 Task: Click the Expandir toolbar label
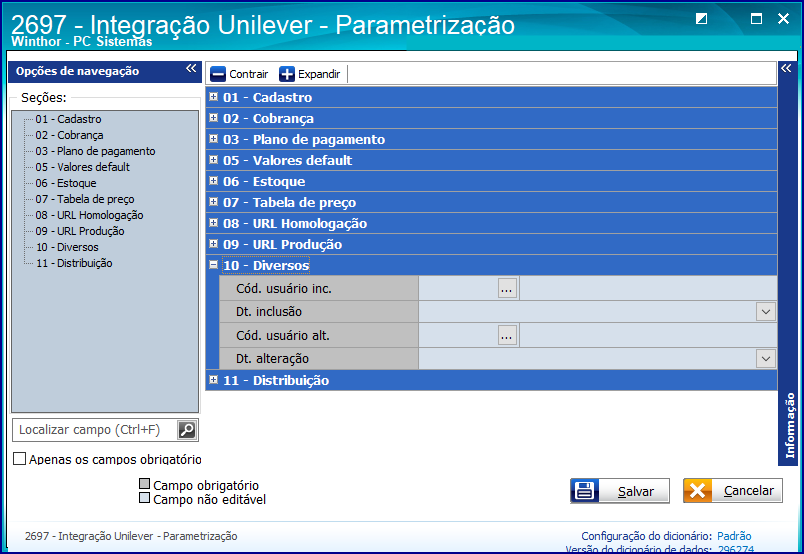pos(319,74)
